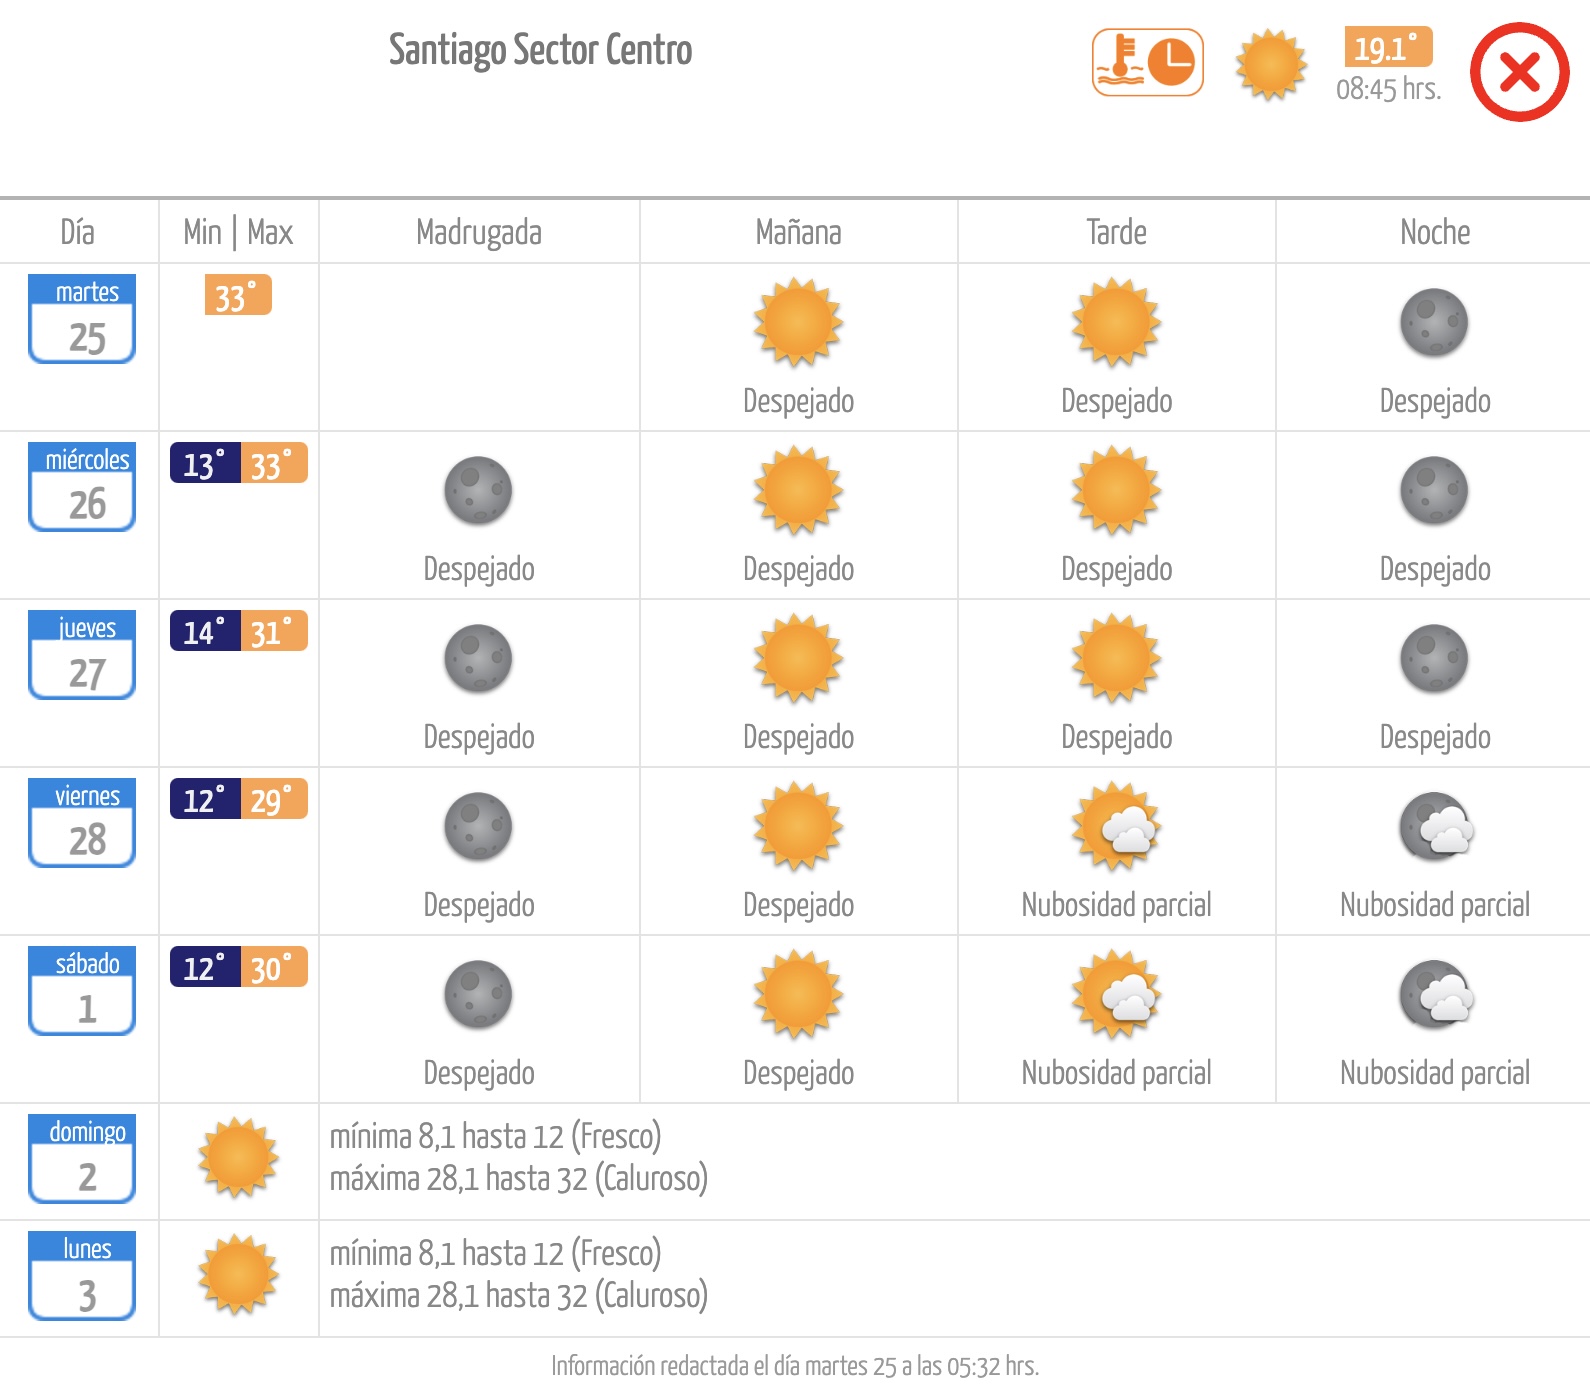Viewport: 1590px width, 1390px height.
Task: Click the martes Mañana sun icon
Action: [x=798, y=323]
